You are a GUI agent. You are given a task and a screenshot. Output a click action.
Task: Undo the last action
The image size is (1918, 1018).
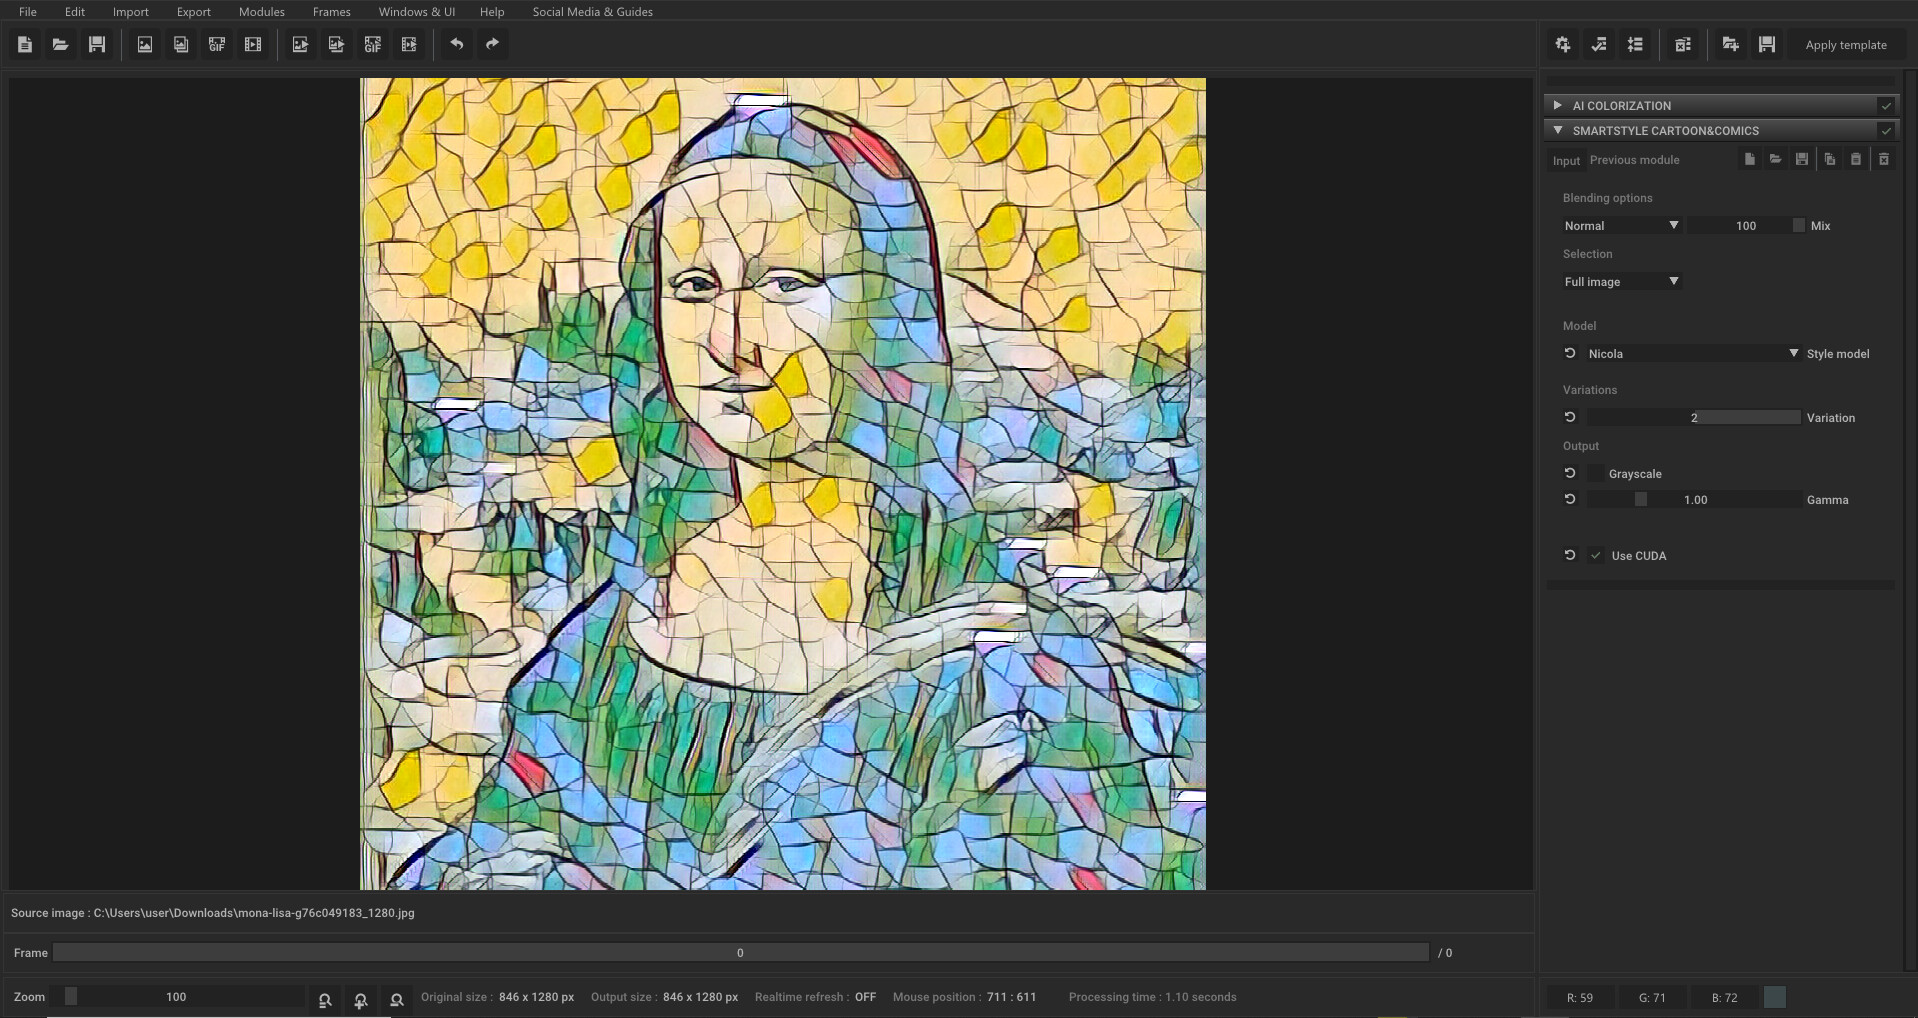click(x=457, y=44)
